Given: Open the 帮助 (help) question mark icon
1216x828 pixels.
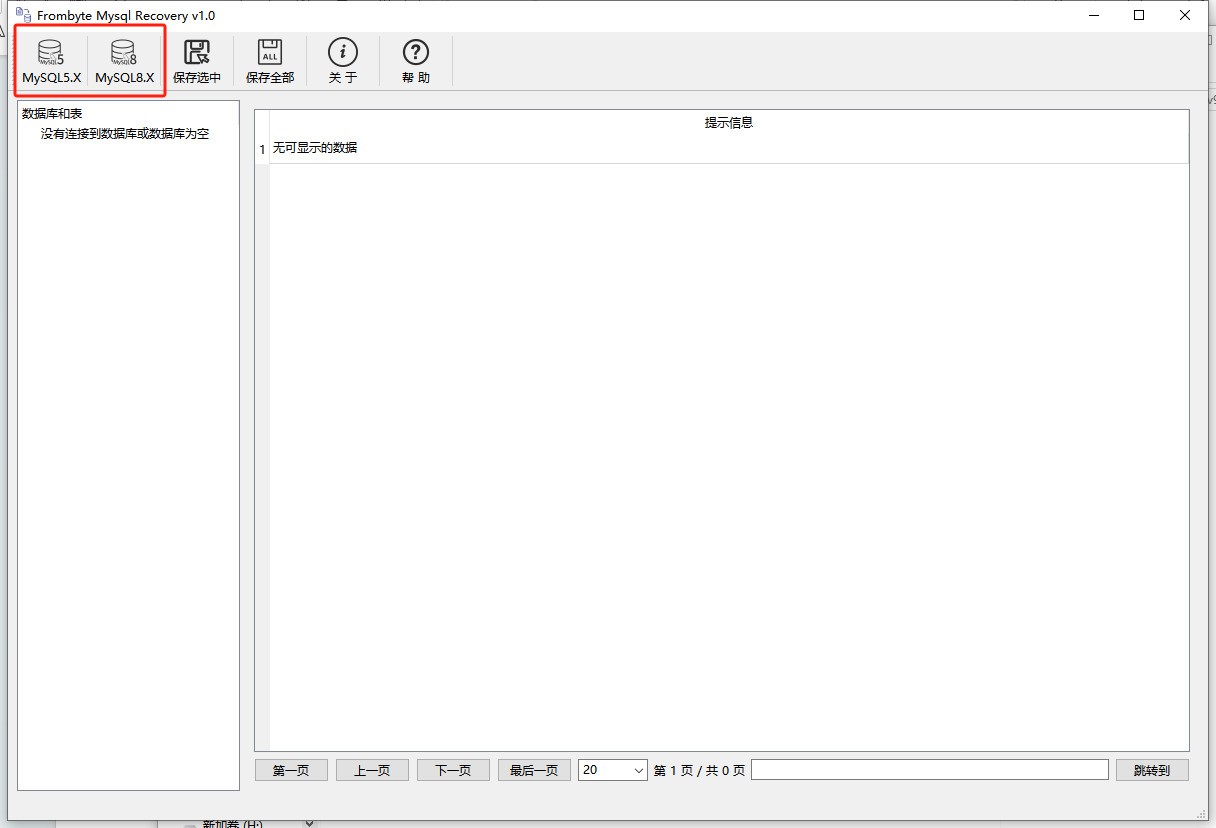Looking at the screenshot, I should tap(416, 61).
